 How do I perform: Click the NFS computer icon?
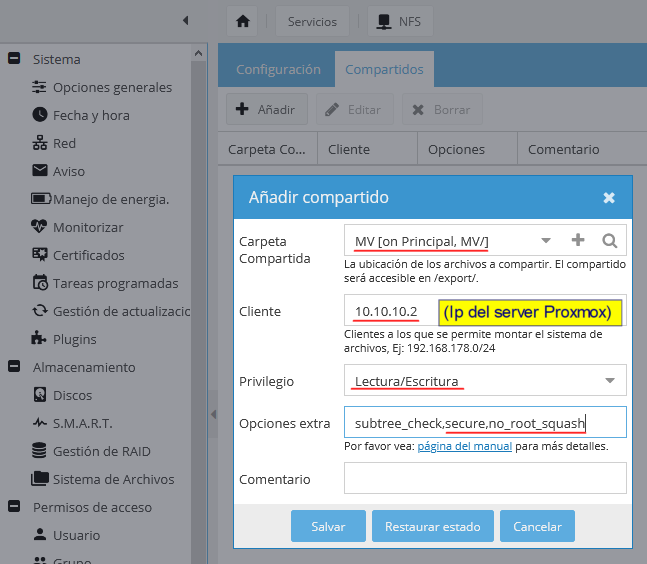[x=384, y=21]
